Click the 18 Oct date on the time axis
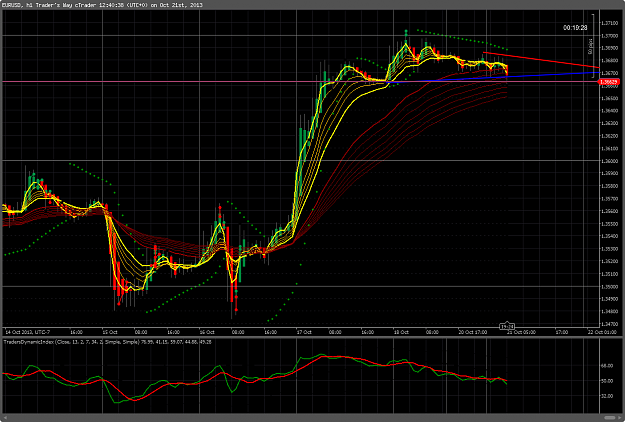625x422 pixels. [401, 332]
